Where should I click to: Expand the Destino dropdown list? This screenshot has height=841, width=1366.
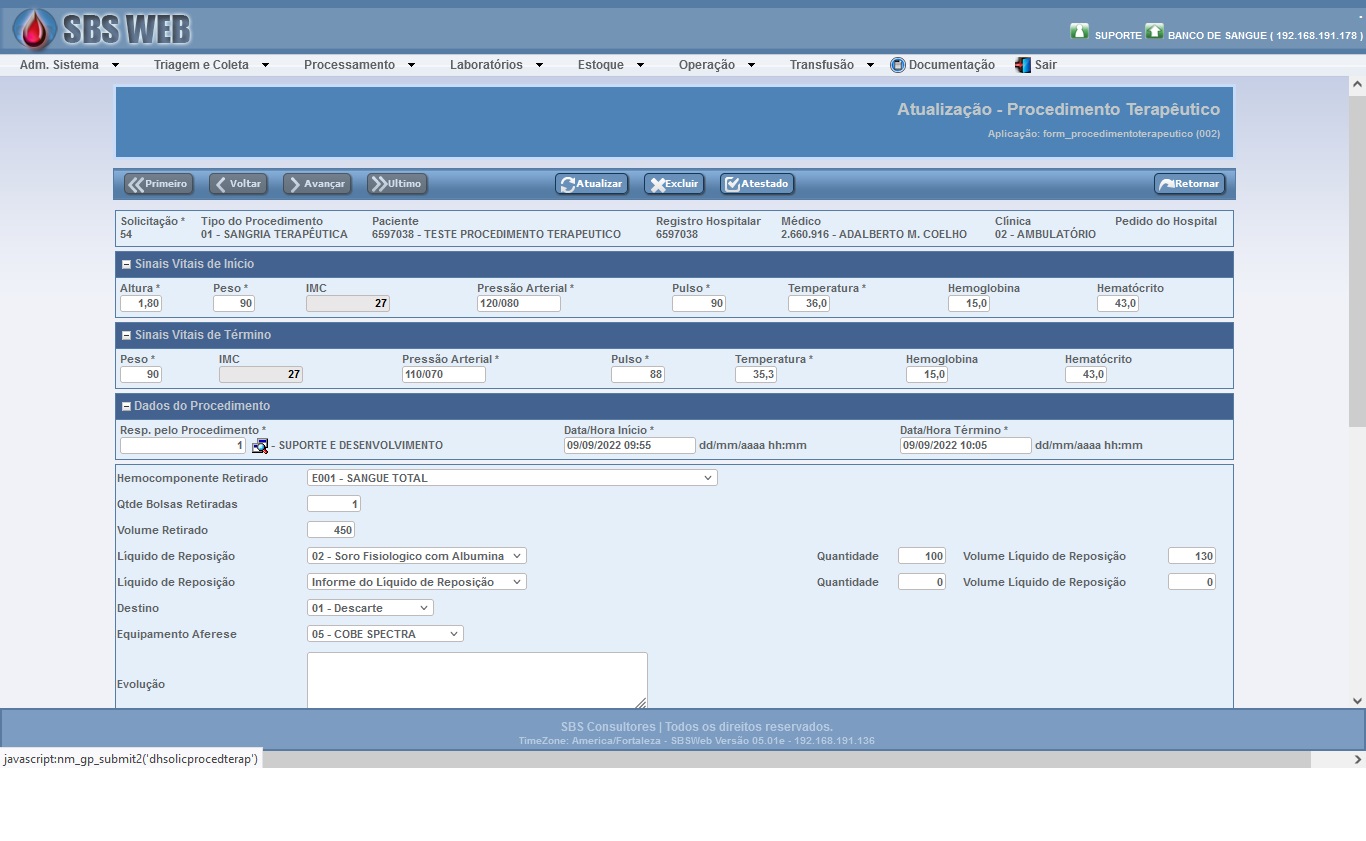(x=370, y=608)
